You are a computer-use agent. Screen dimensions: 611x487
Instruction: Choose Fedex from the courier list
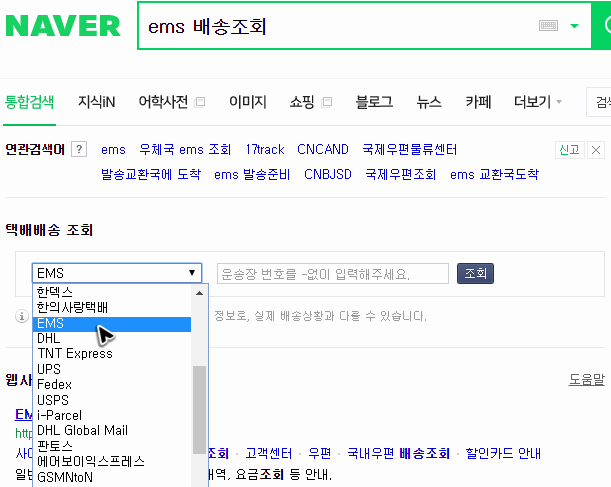112,385
